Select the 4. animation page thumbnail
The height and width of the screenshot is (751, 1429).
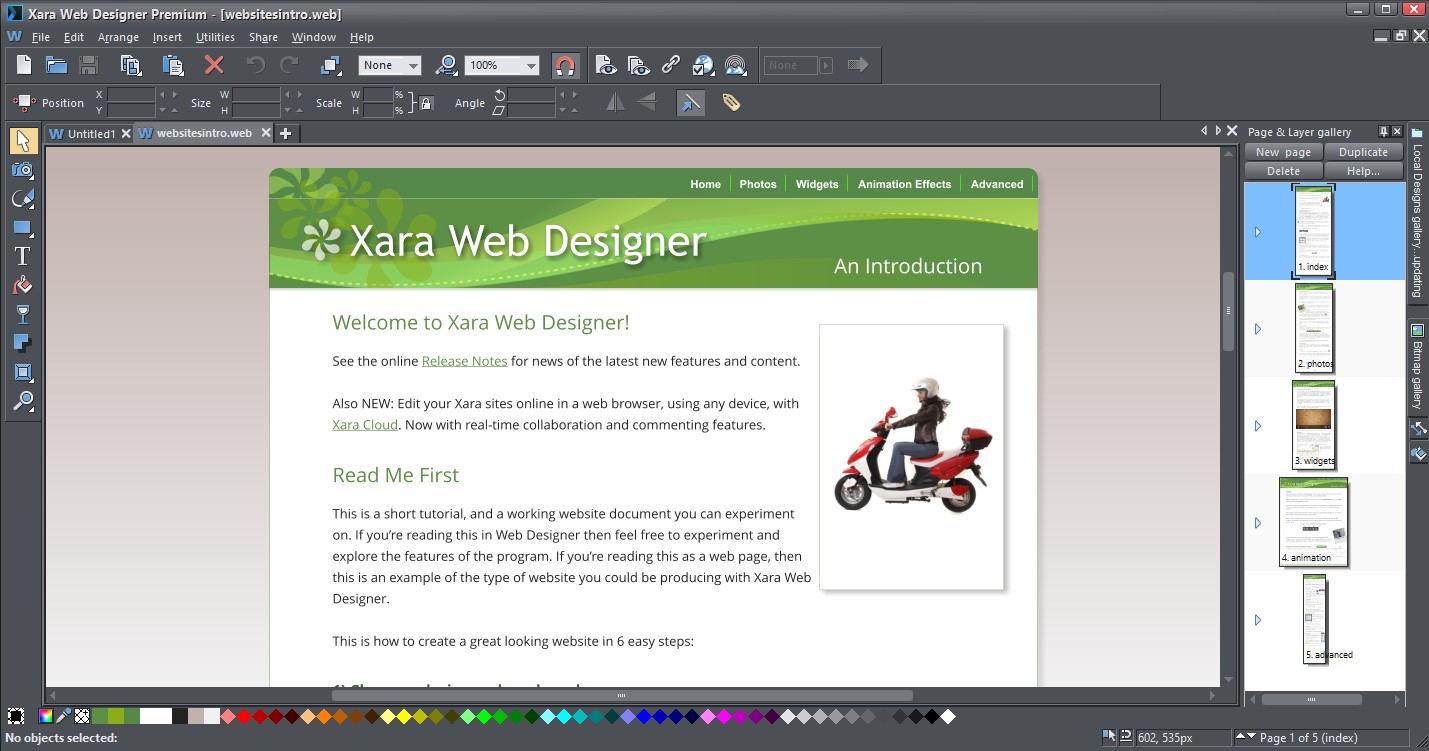tap(1314, 522)
